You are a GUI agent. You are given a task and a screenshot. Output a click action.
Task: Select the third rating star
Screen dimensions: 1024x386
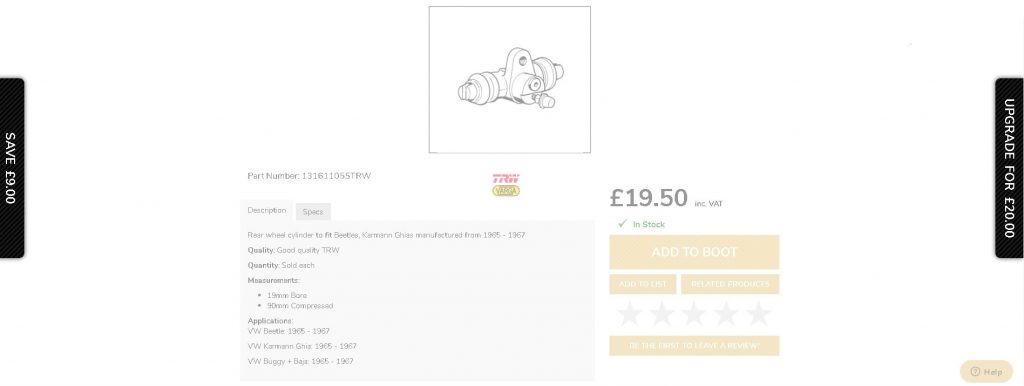pyautogui.click(x=694, y=314)
